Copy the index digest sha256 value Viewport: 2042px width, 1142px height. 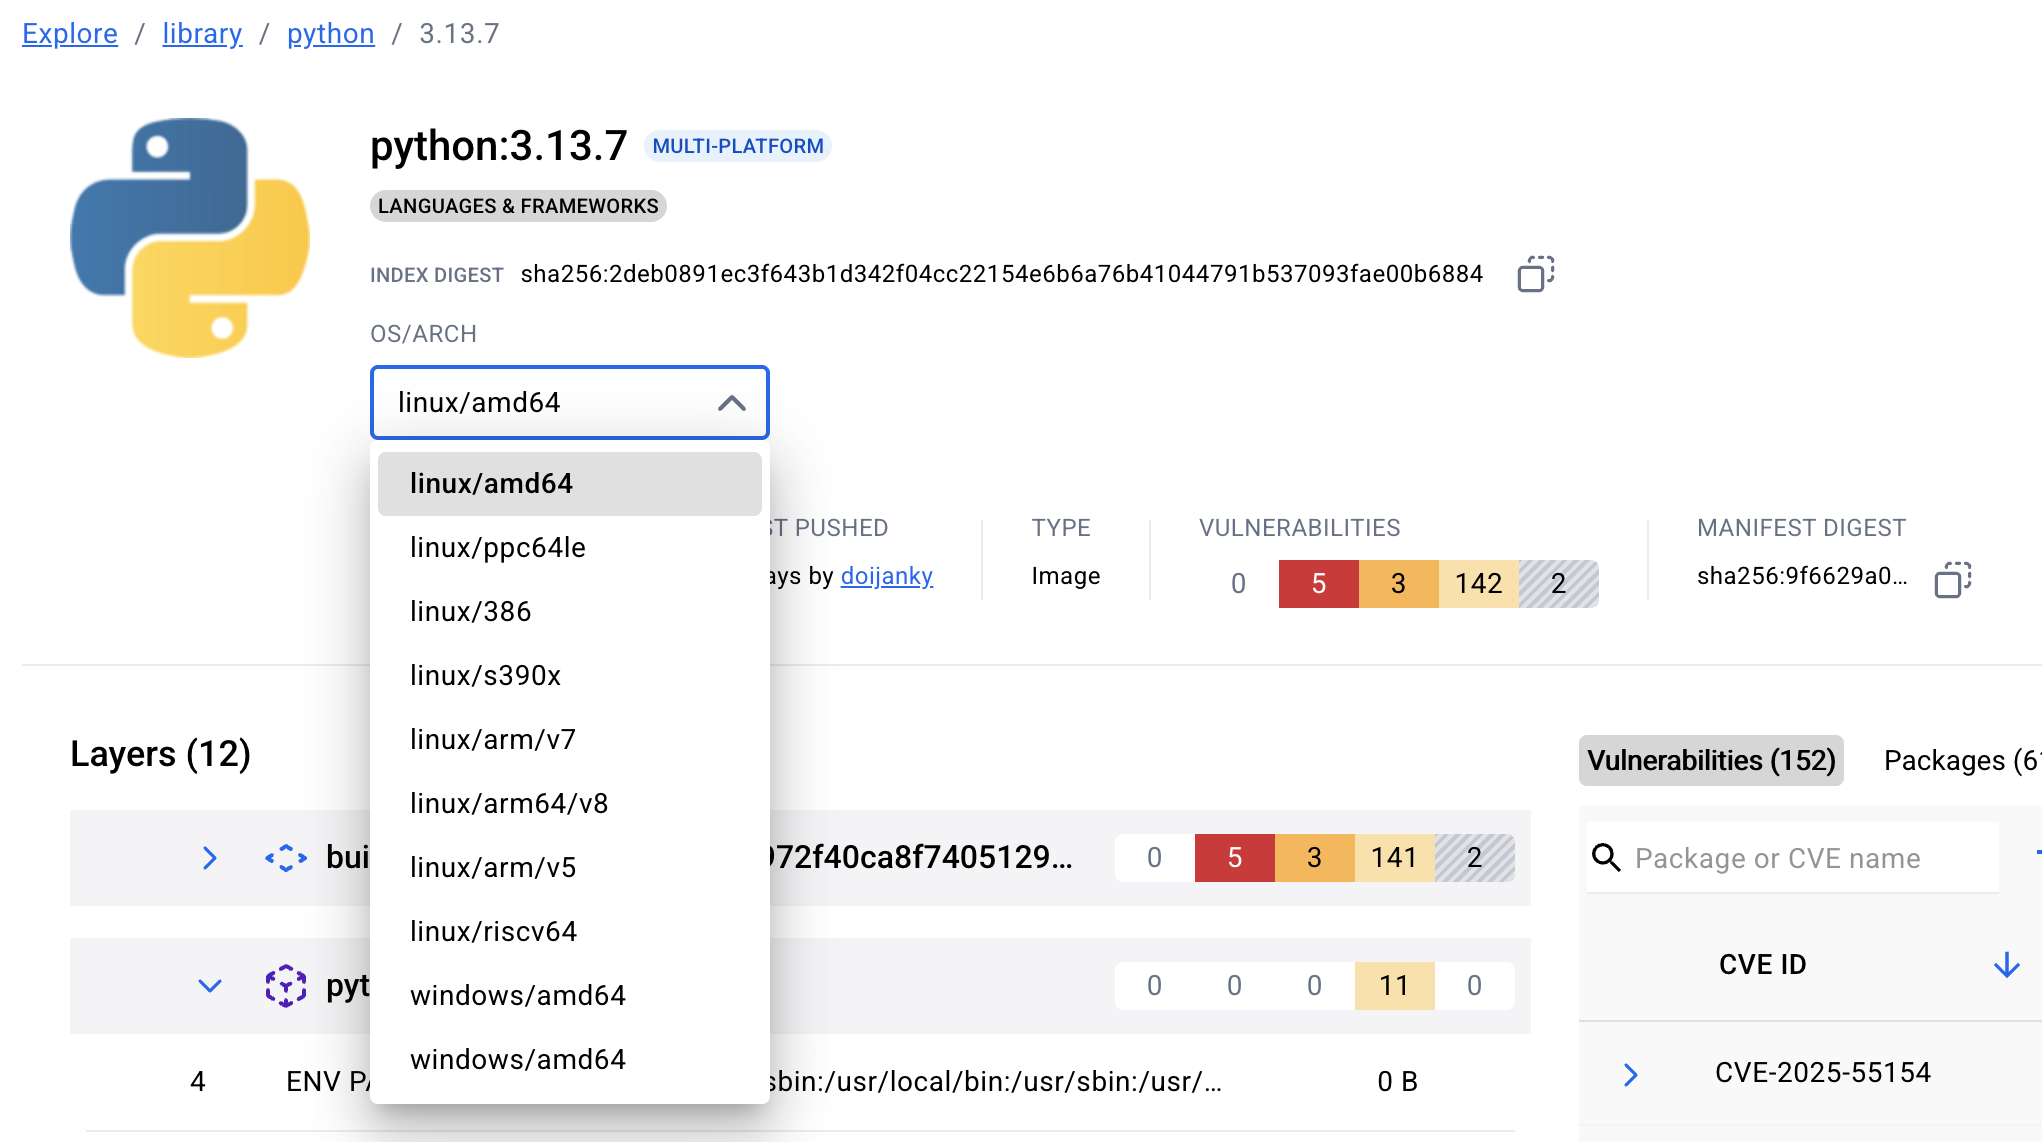pos(1535,274)
